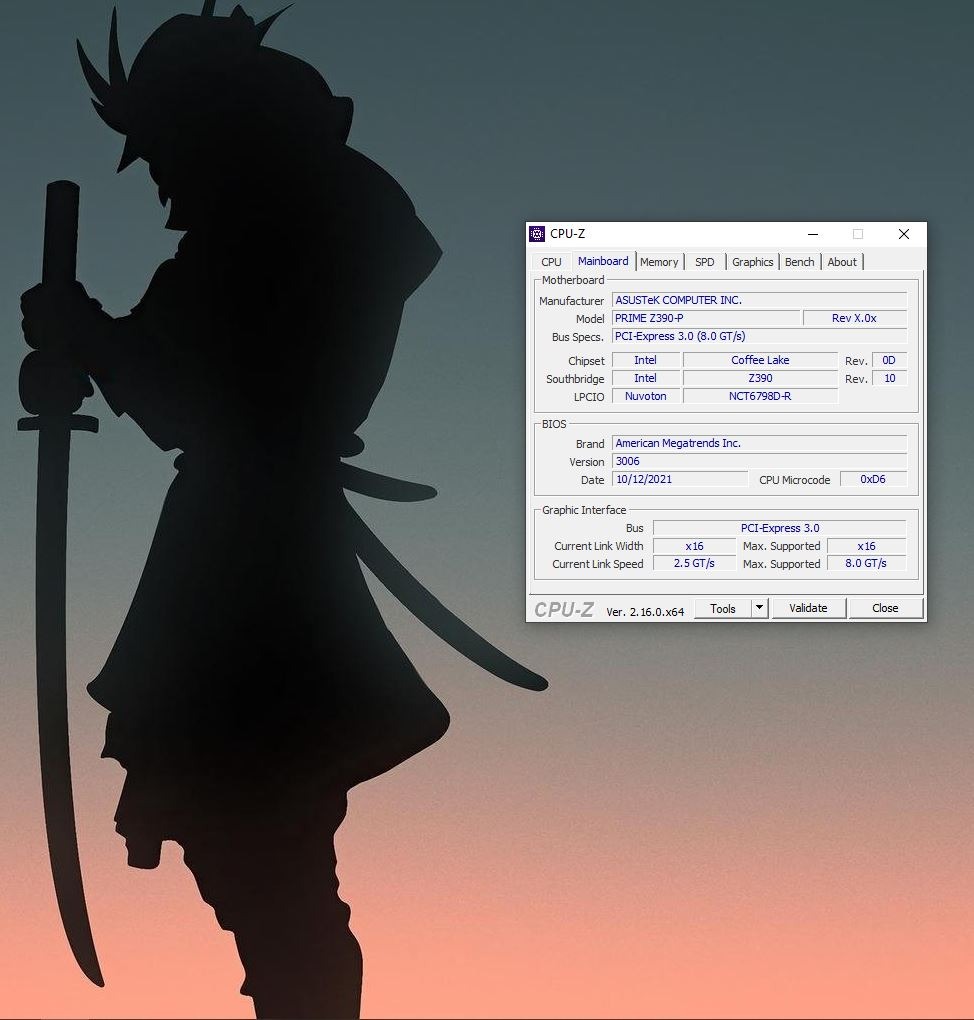Click the BIOS Version field 3006
The image size is (974, 1020).
[759, 461]
